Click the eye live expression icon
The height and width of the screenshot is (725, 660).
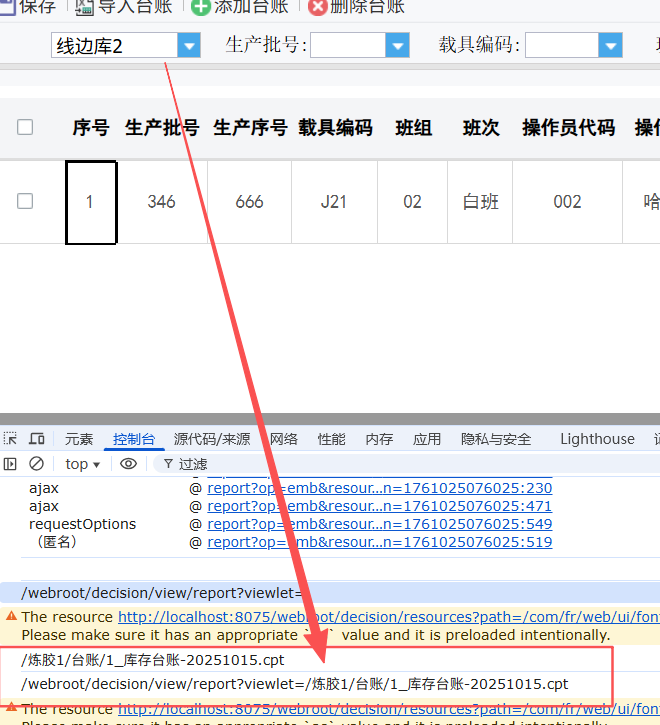[128, 463]
